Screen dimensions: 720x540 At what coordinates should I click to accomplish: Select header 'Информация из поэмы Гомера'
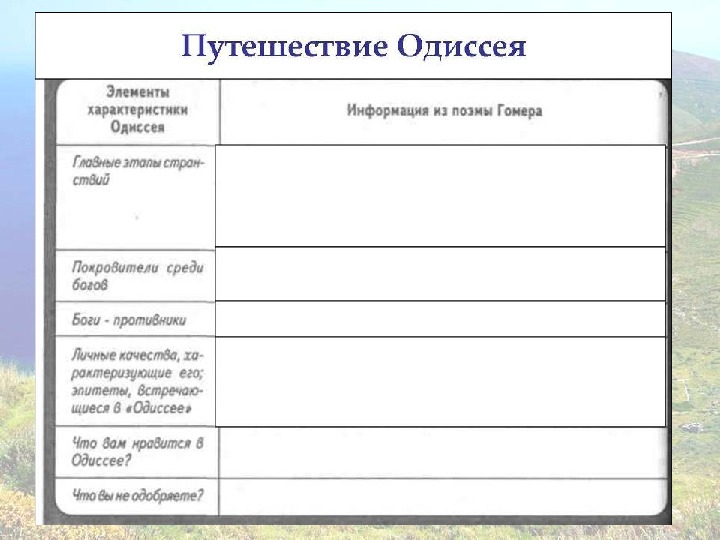tap(444, 111)
